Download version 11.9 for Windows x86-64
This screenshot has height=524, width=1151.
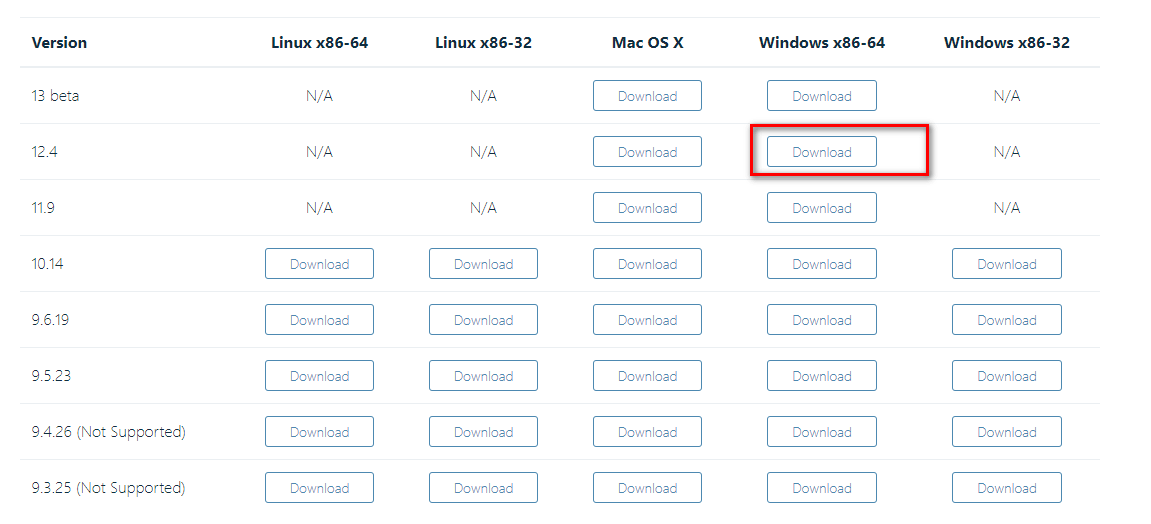[x=821, y=208]
